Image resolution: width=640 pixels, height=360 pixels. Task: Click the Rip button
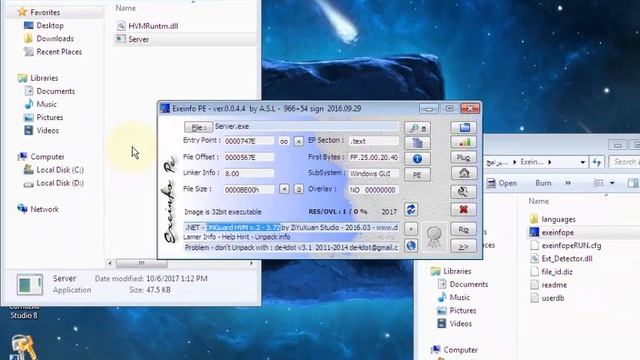click(464, 229)
